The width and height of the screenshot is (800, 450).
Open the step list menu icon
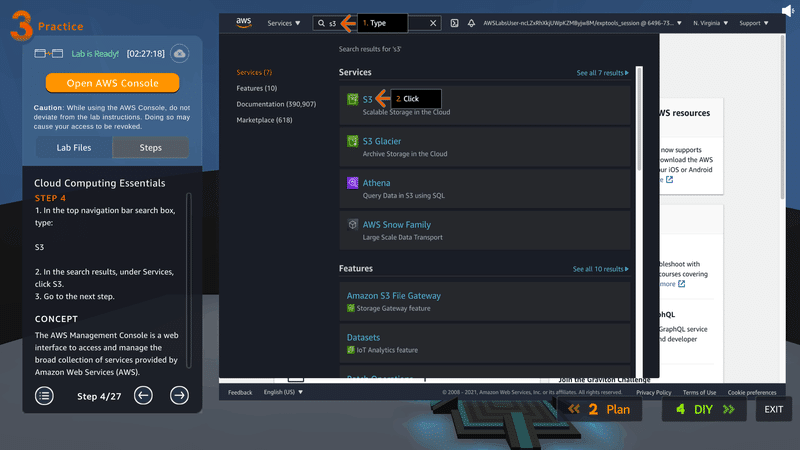tap(44, 395)
